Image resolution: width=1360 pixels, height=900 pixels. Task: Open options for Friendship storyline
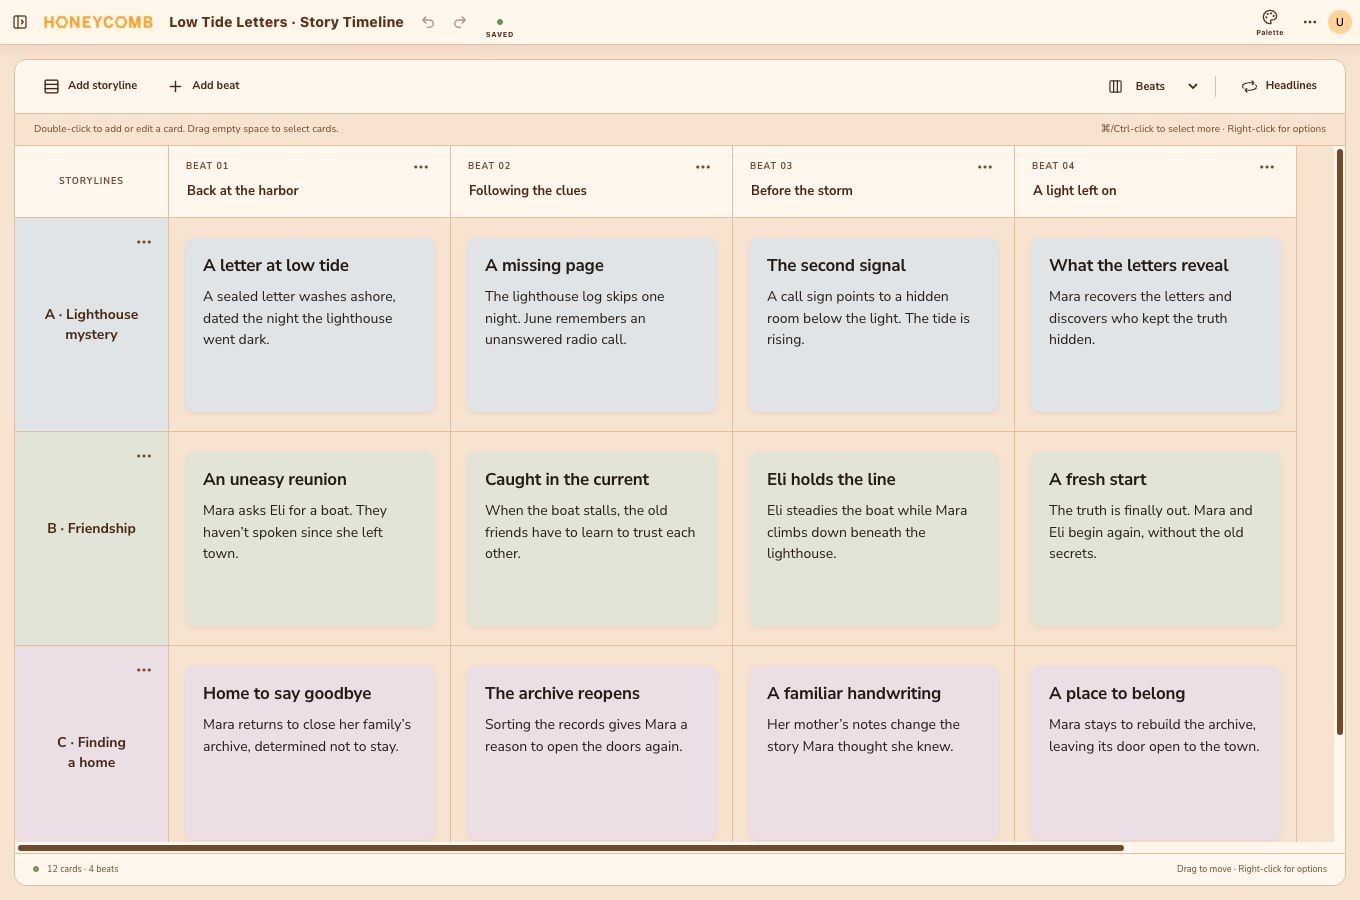[144, 456]
